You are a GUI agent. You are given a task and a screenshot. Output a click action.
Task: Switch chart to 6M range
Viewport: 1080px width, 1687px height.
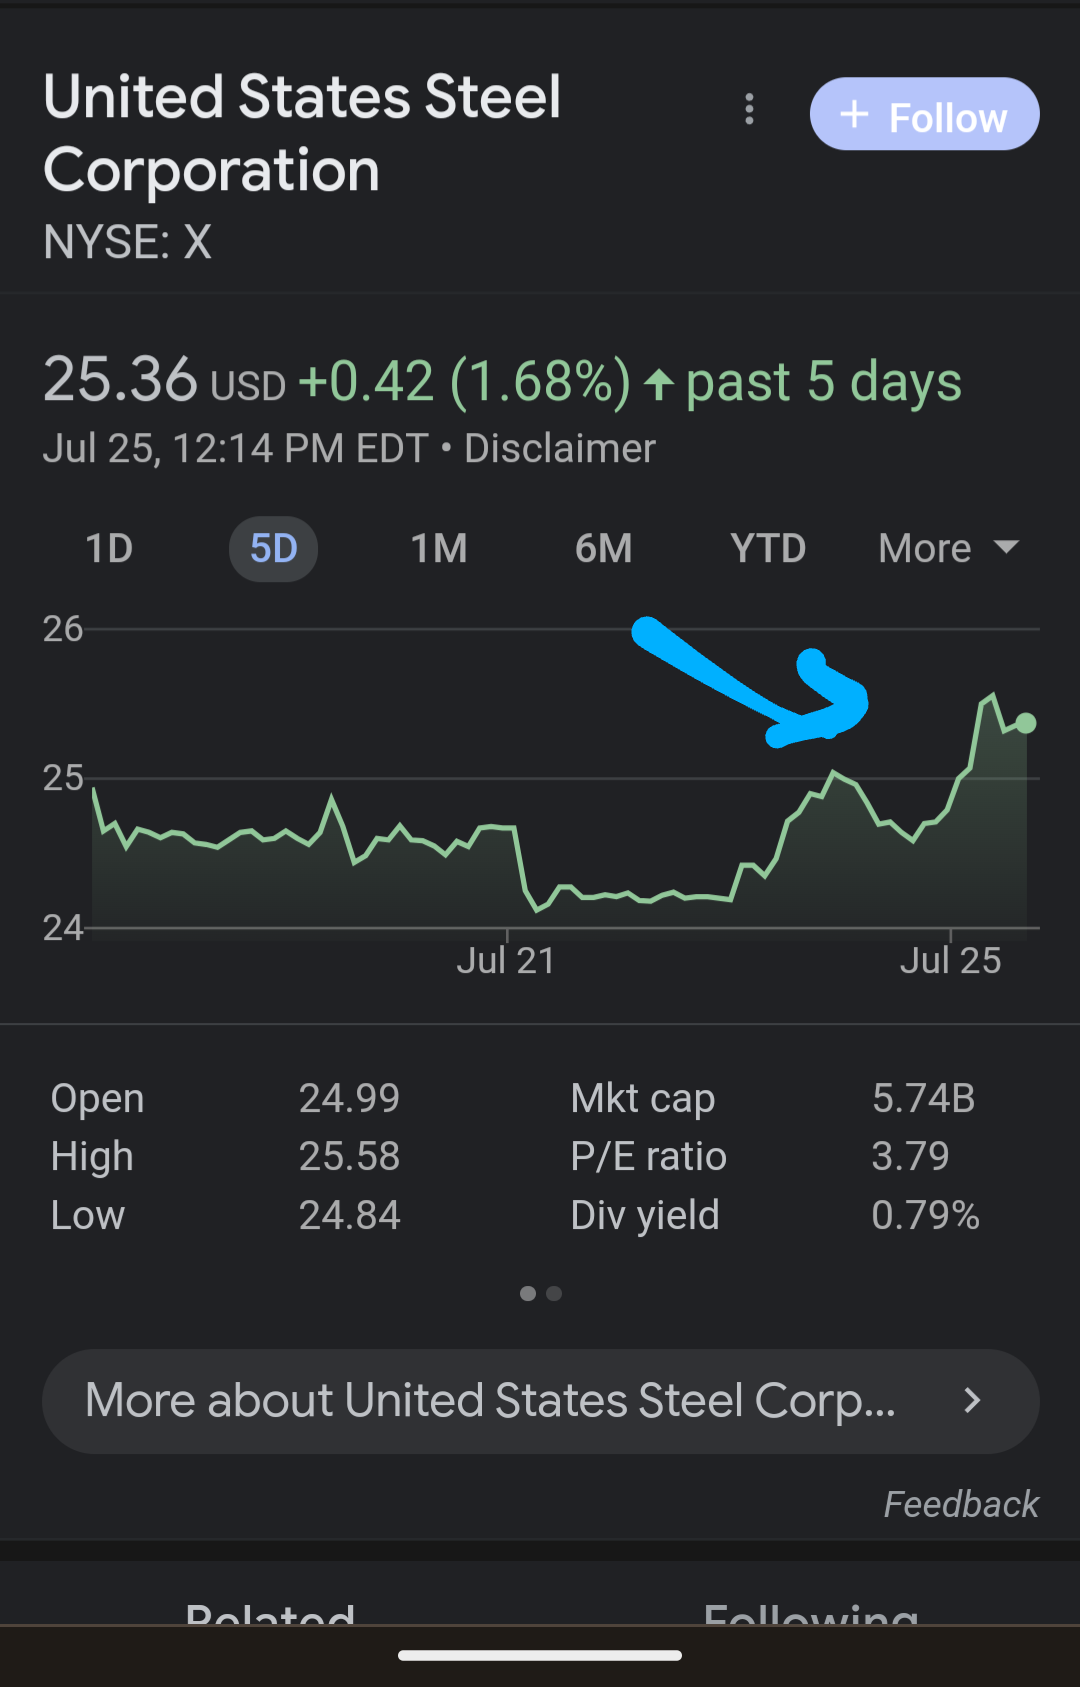(x=603, y=548)
